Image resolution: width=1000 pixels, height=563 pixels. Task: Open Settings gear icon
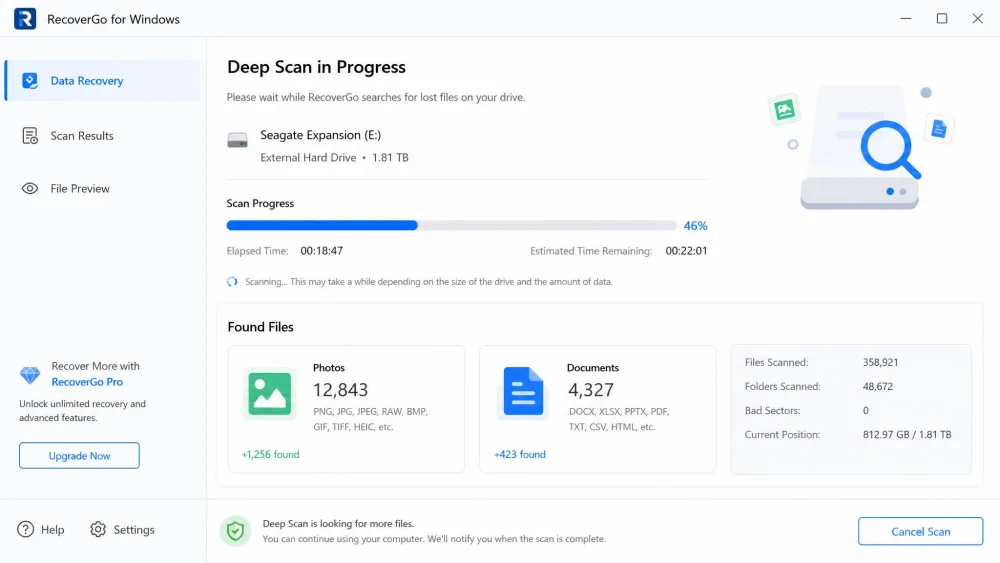click(x=98, y=529)
